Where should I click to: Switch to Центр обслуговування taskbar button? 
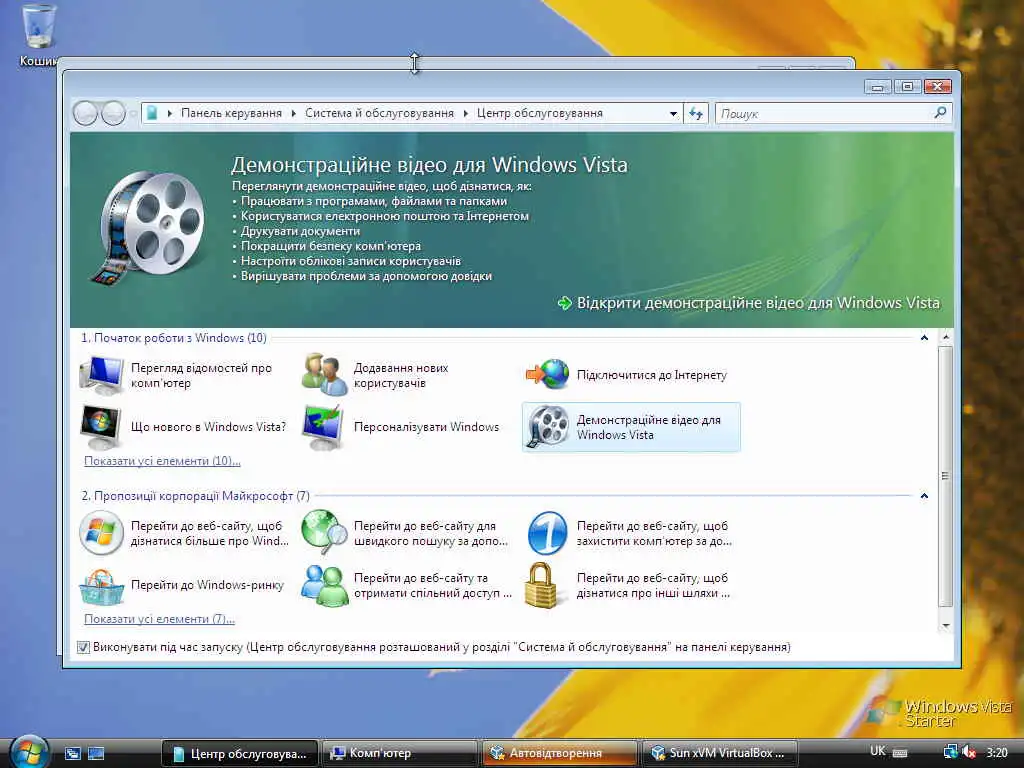point(240,754)
